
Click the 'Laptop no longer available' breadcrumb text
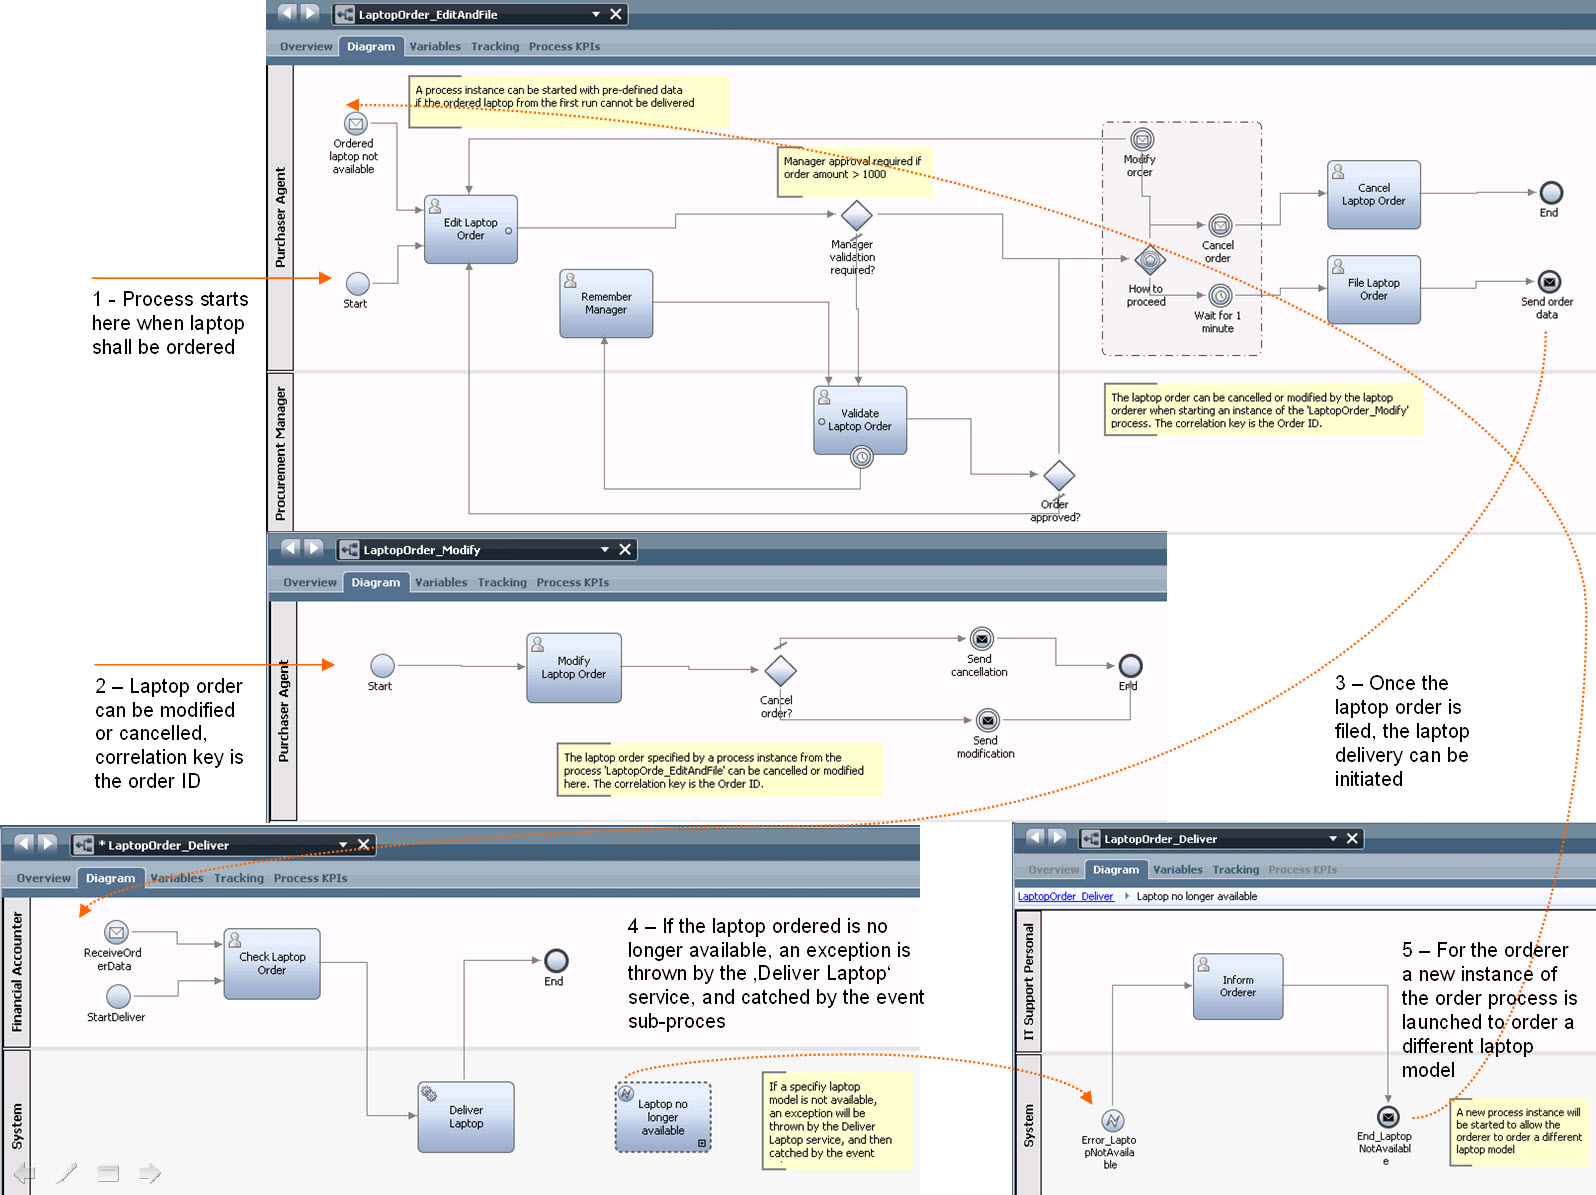tap(1197, 896)
